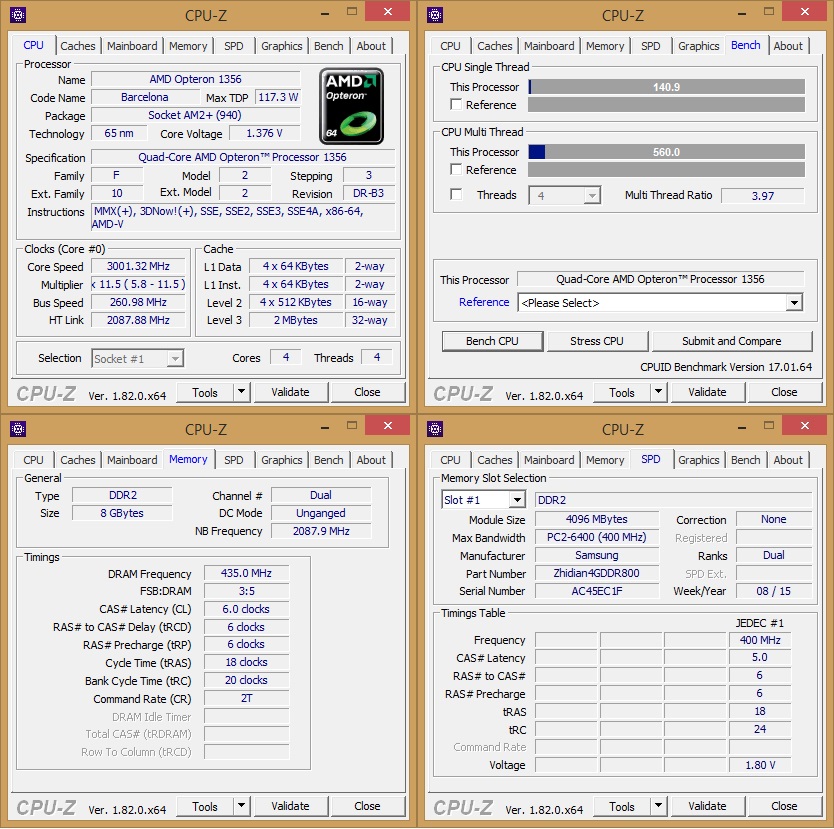The height and width of the screenshot is (829, 834).
Task: Switch to Memory tab in the Bench window
Action: [x=605, y=46]
